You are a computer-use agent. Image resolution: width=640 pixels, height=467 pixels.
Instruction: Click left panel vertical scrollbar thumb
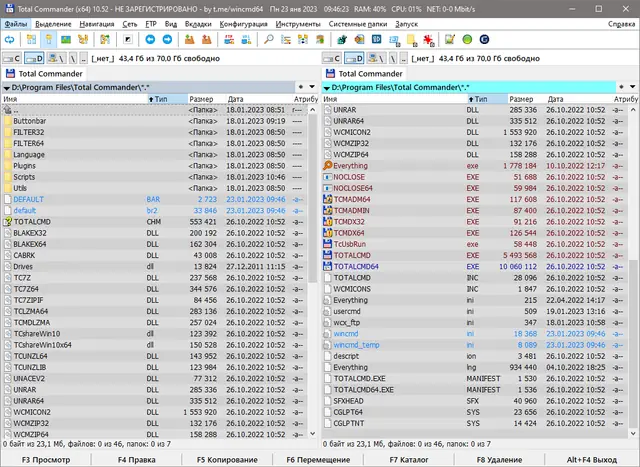pos(313,198)
